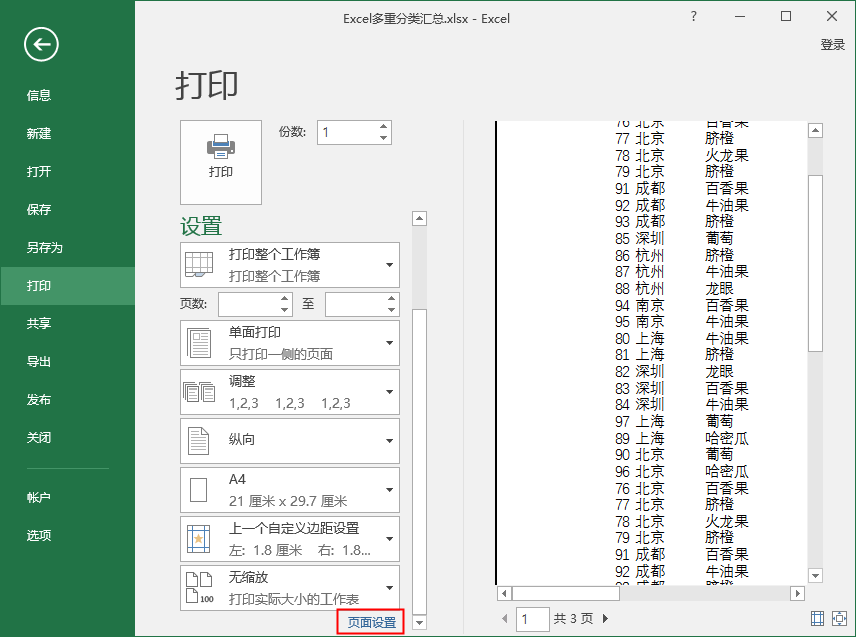
Task: Click the workbook grid icon
Action: [x=199, y=265]
